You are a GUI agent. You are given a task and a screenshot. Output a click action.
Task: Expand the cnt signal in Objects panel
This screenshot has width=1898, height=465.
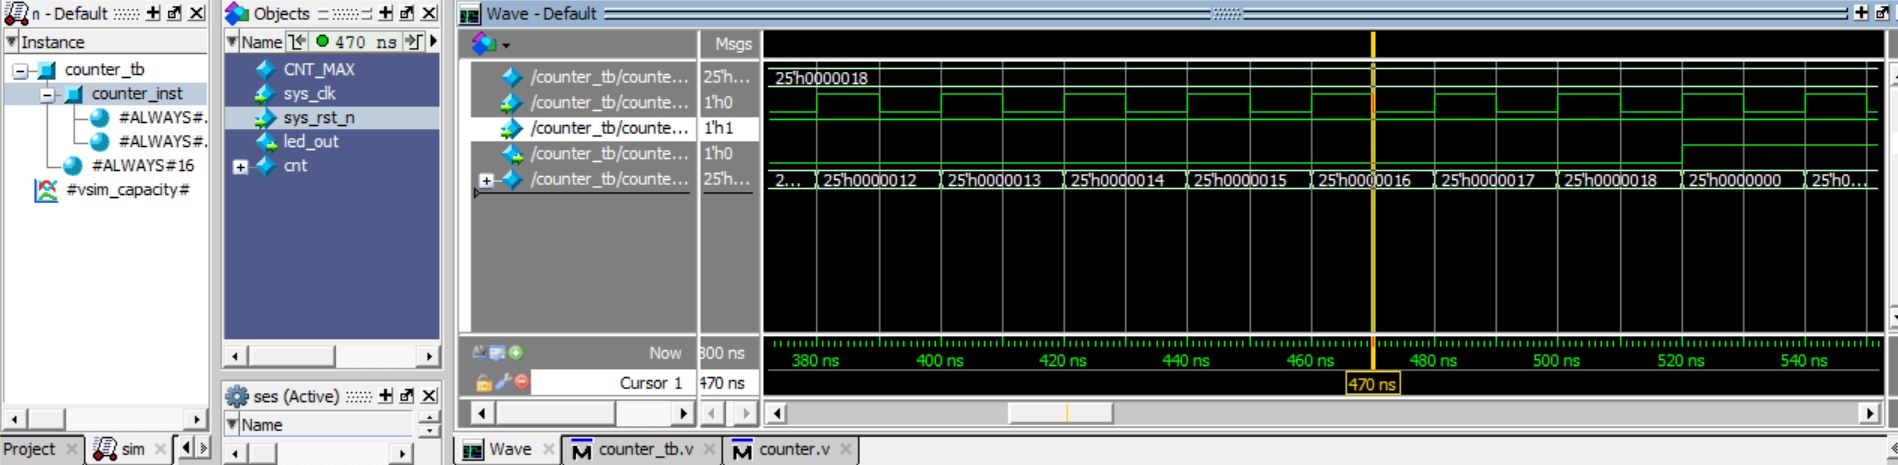click(240, 167)
